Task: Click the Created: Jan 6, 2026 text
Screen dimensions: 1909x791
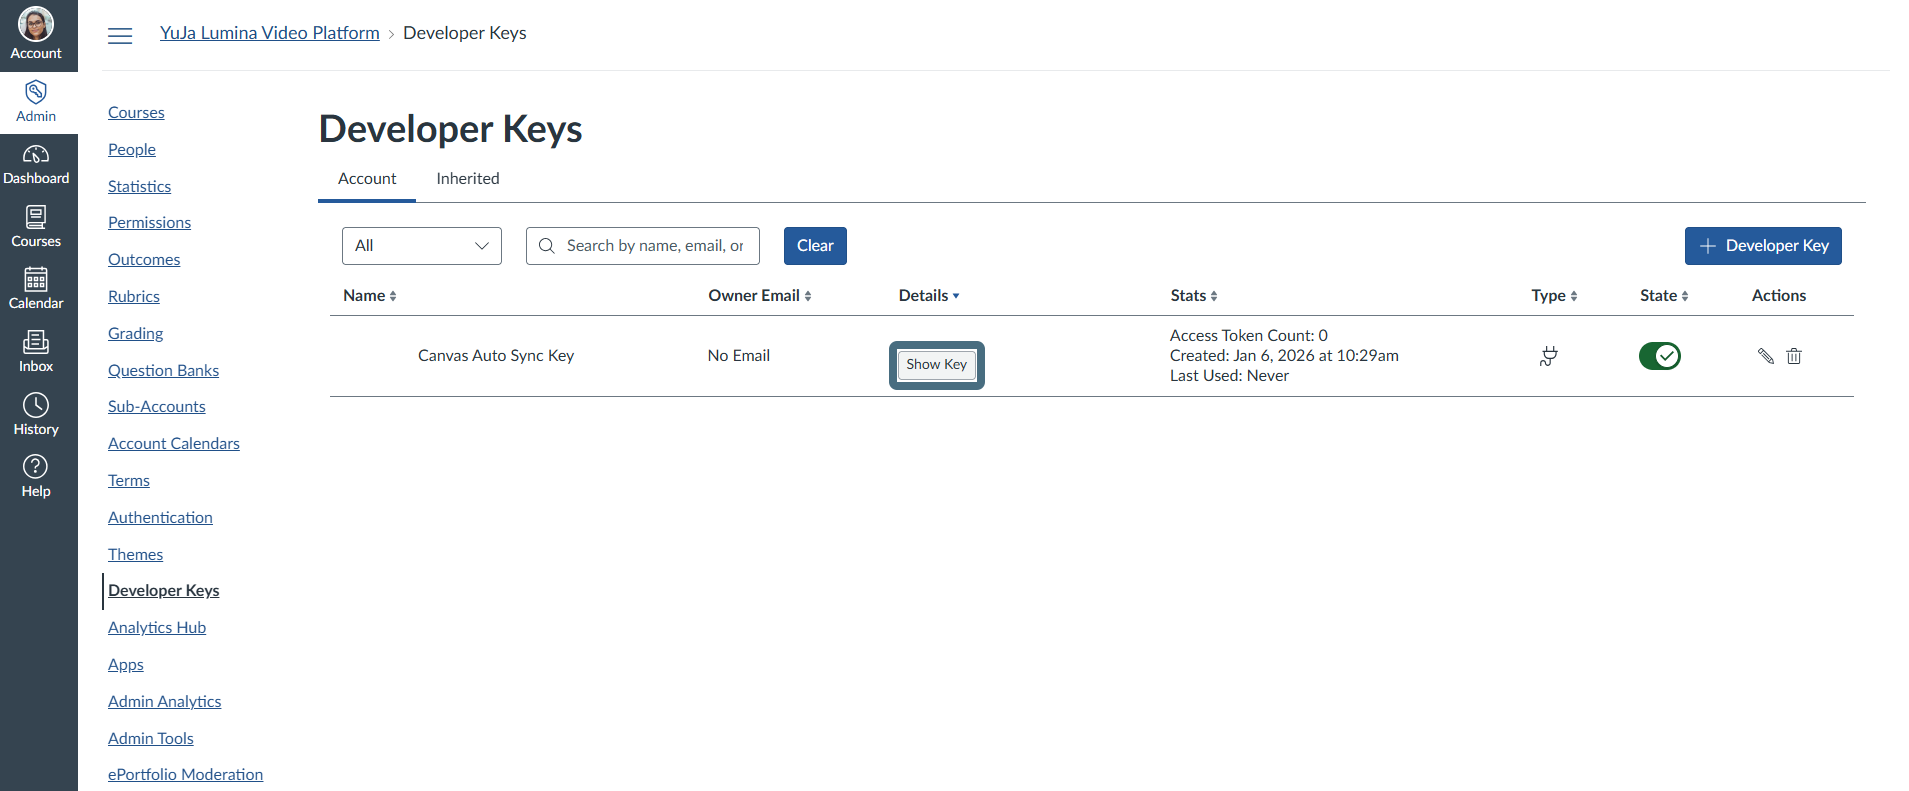Action: click(1284, 356)
